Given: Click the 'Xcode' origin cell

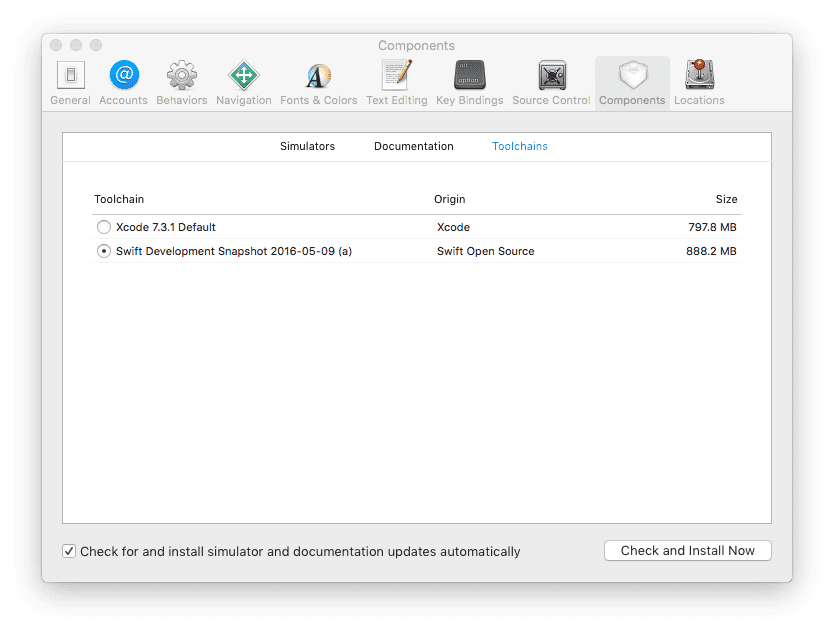Looking at the screenshot, I should [x=453, y=227].
